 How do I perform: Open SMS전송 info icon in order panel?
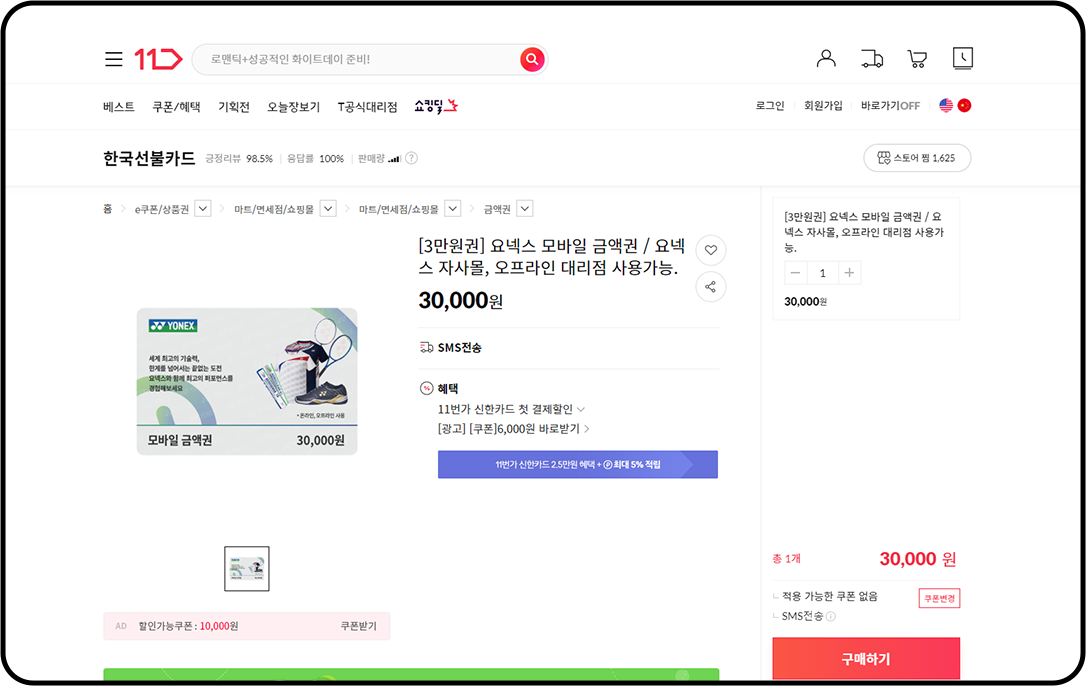click(830, 616)
